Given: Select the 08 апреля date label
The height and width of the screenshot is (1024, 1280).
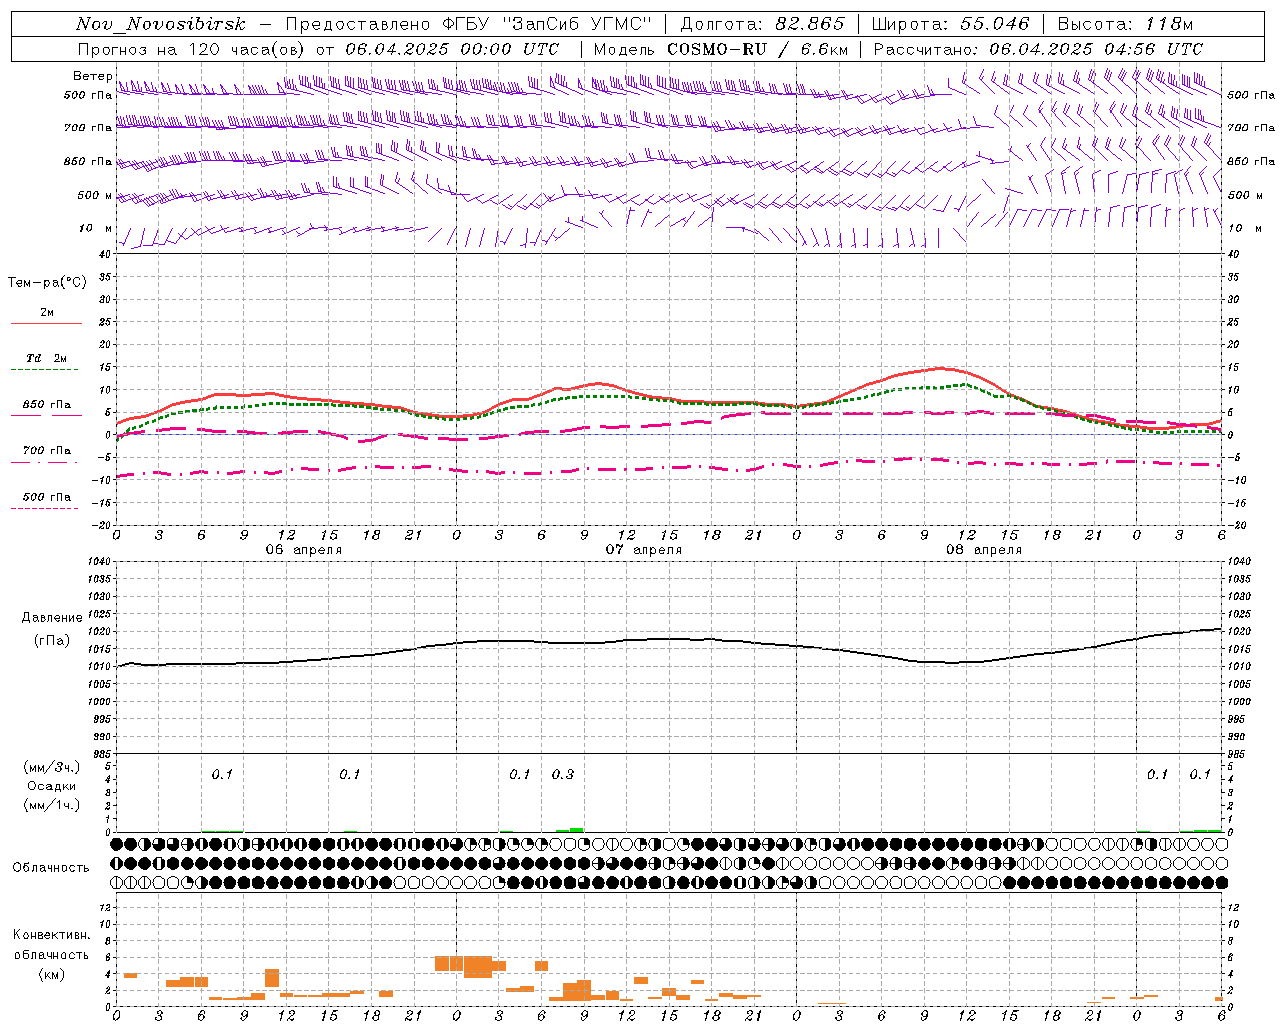Looking at the screenshot, I should point(984,550).
